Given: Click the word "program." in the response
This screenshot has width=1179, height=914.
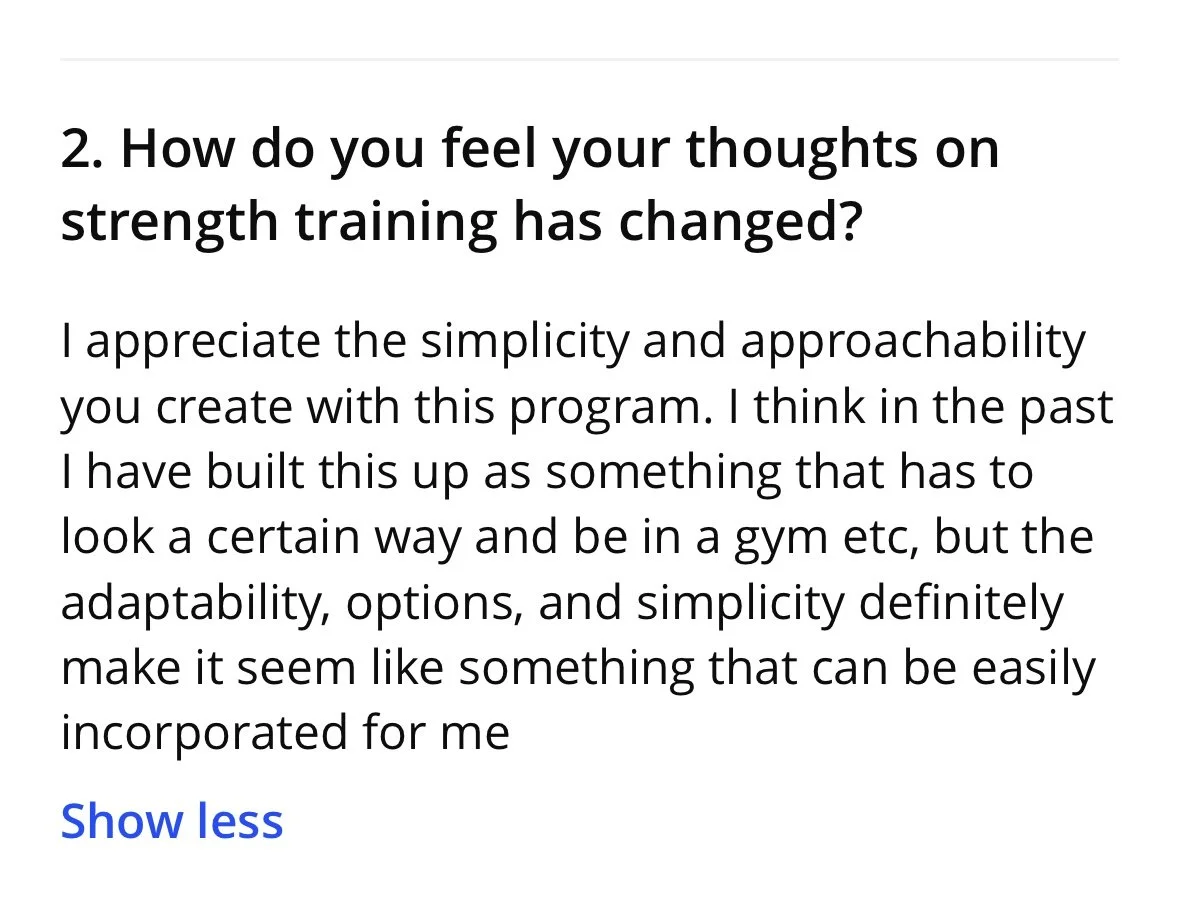Looking at the screenshot, I should [611, 408].
